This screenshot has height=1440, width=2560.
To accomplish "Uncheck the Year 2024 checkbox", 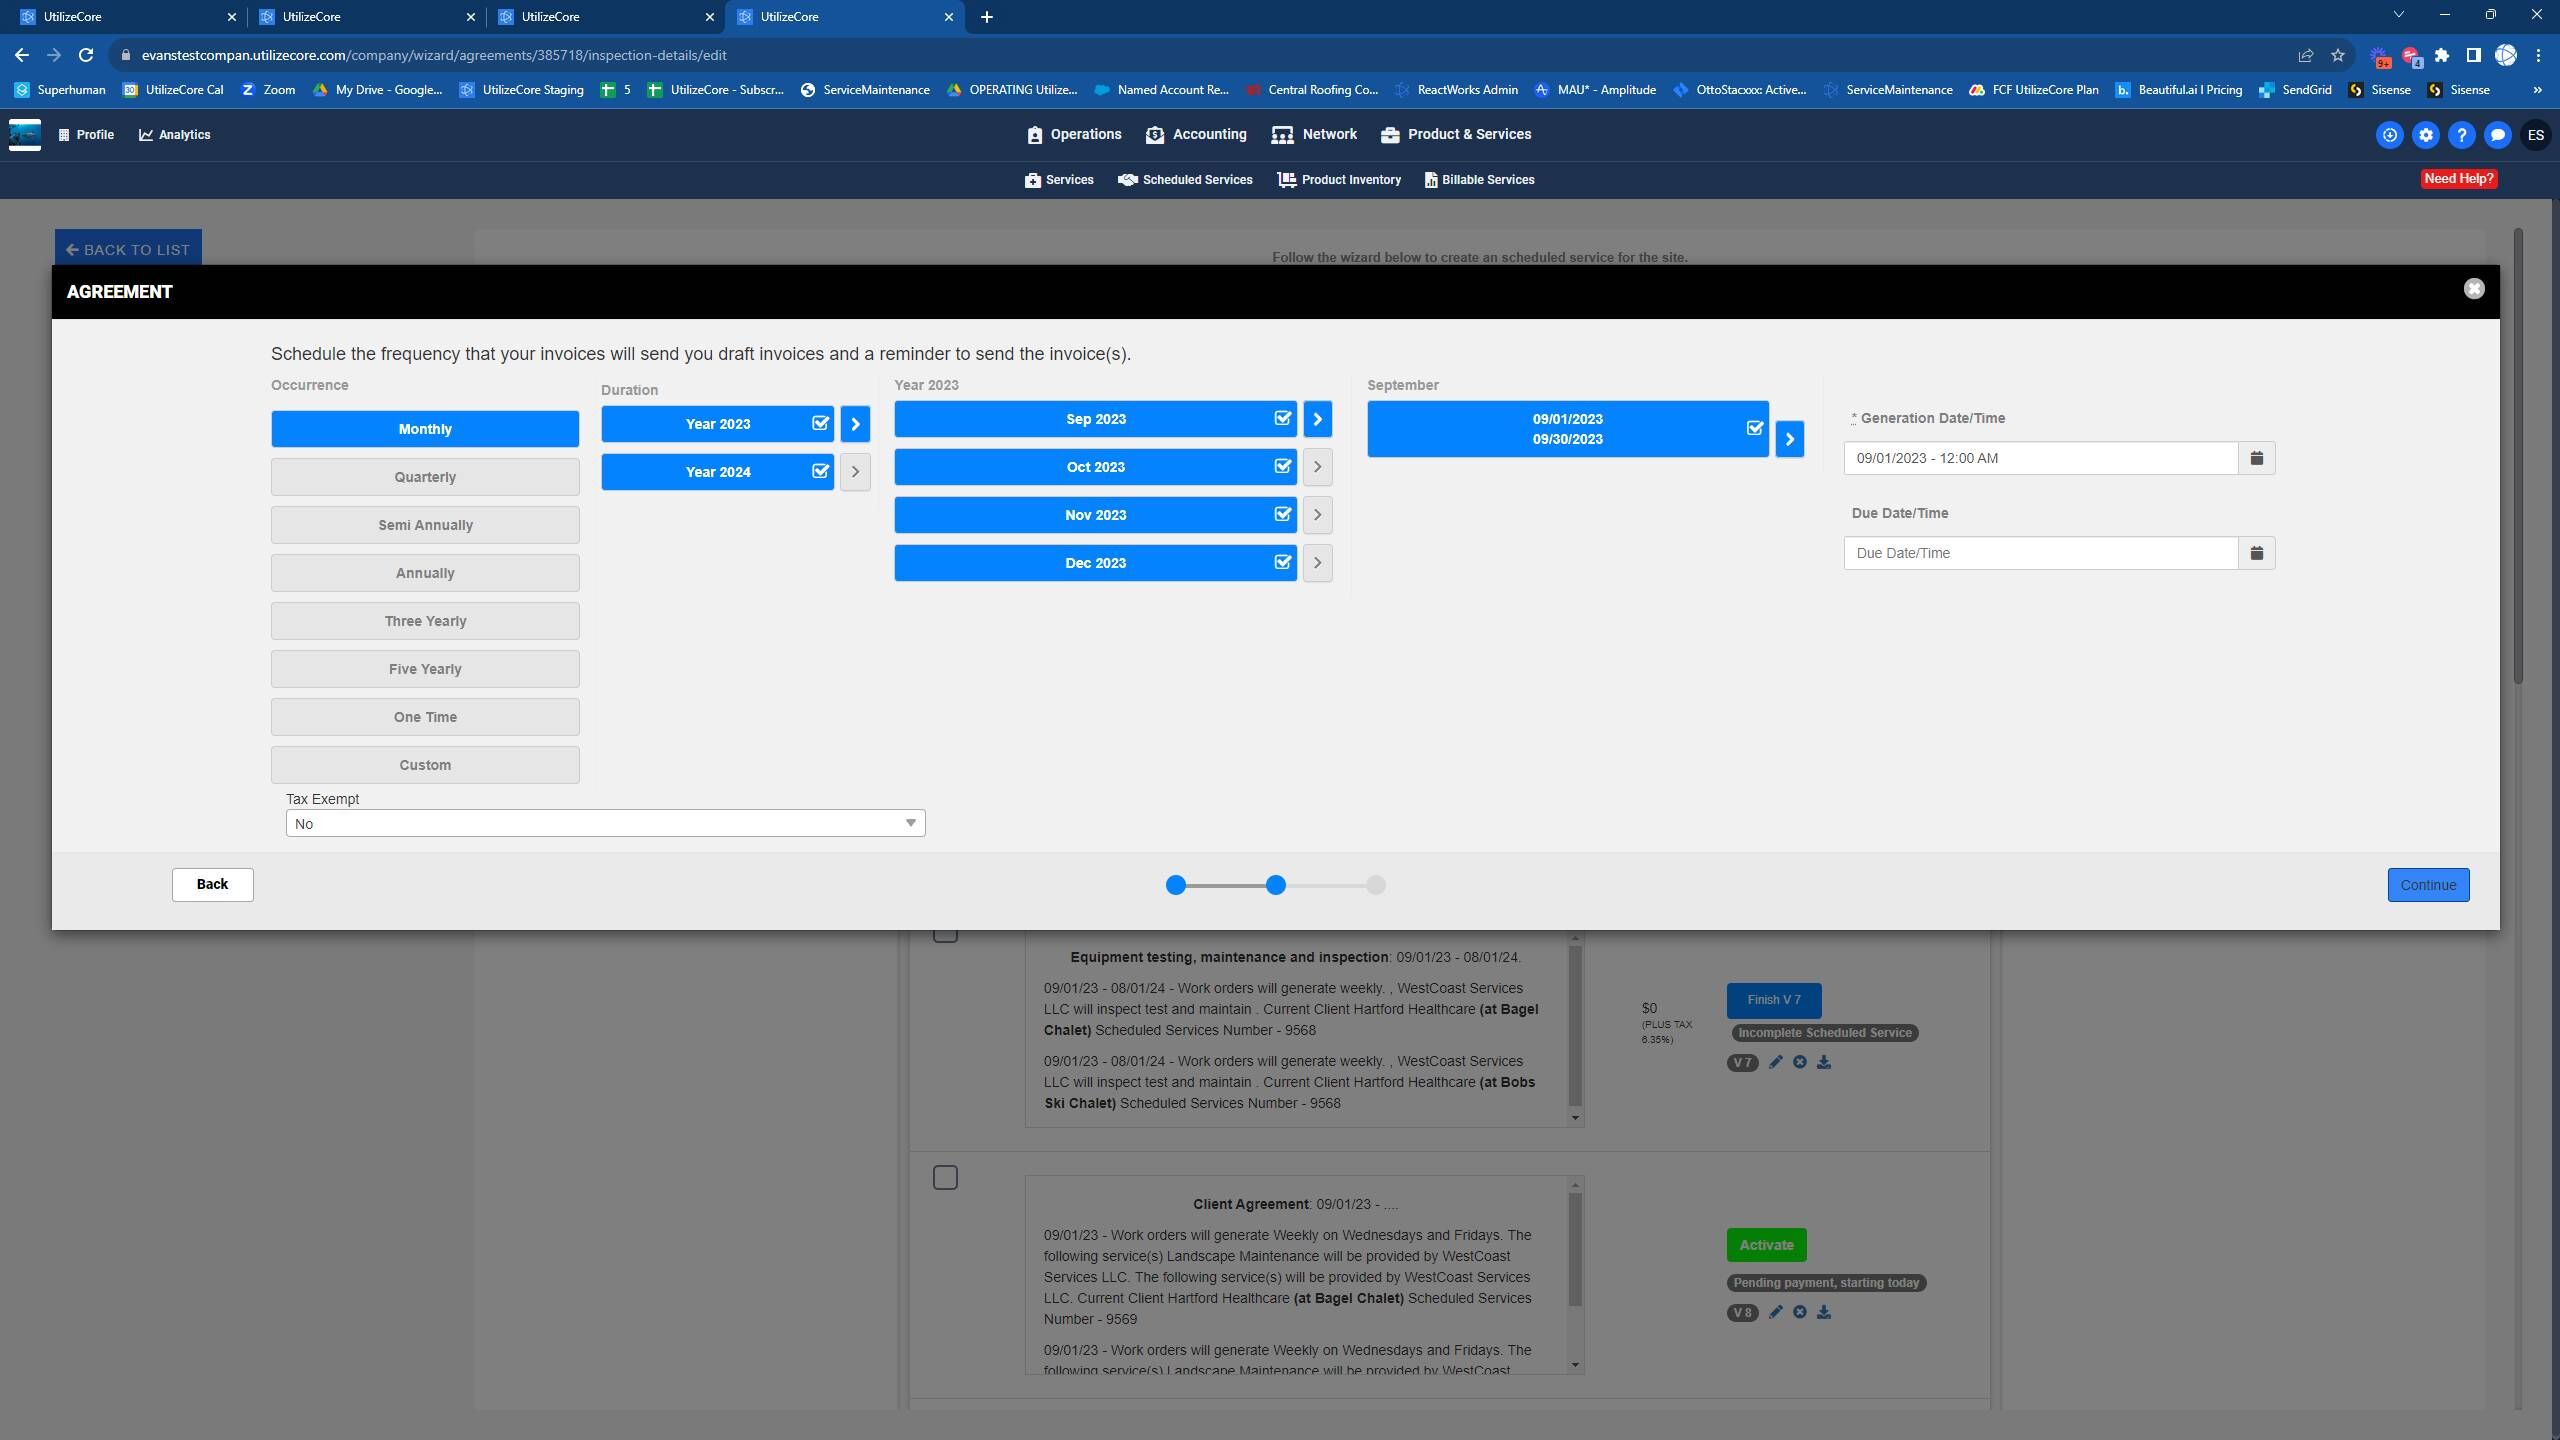I will tap(820, 471).
